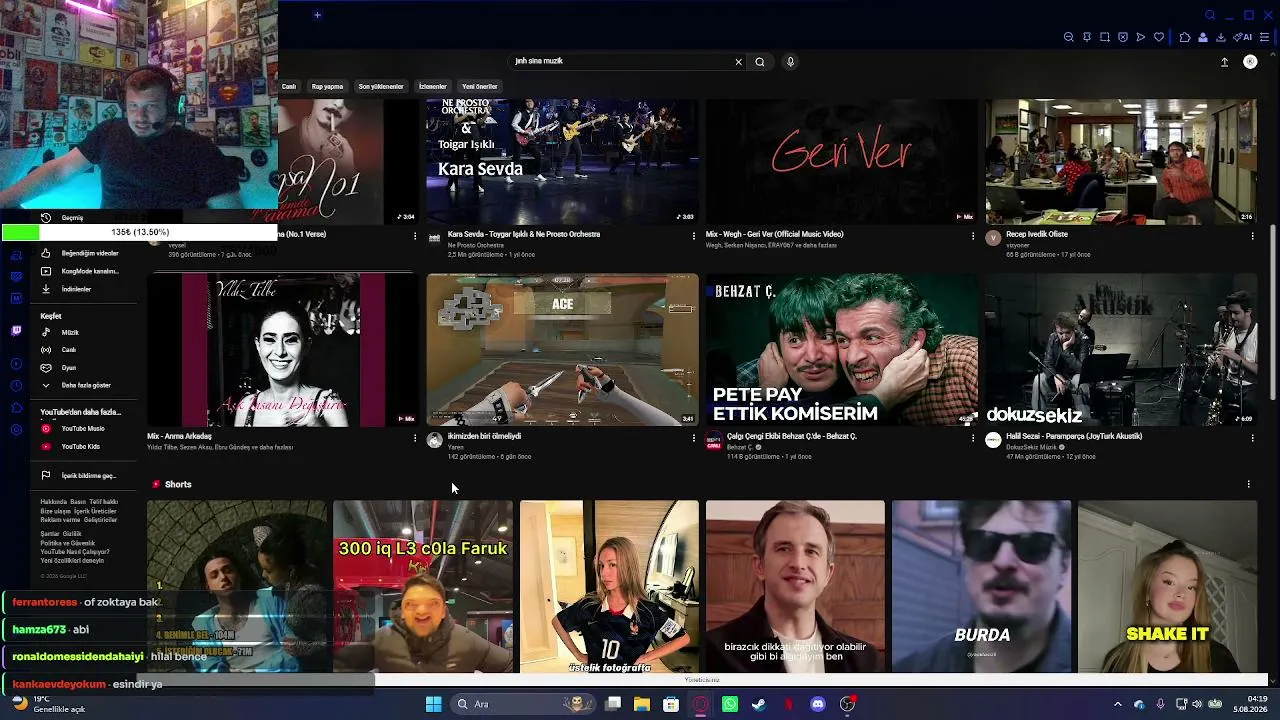This screenshot has height=720, width=1280.
Task: Open options menu for Recep İvedik Ofiste
Action: pyautogui.click(x=1252, y=236)
